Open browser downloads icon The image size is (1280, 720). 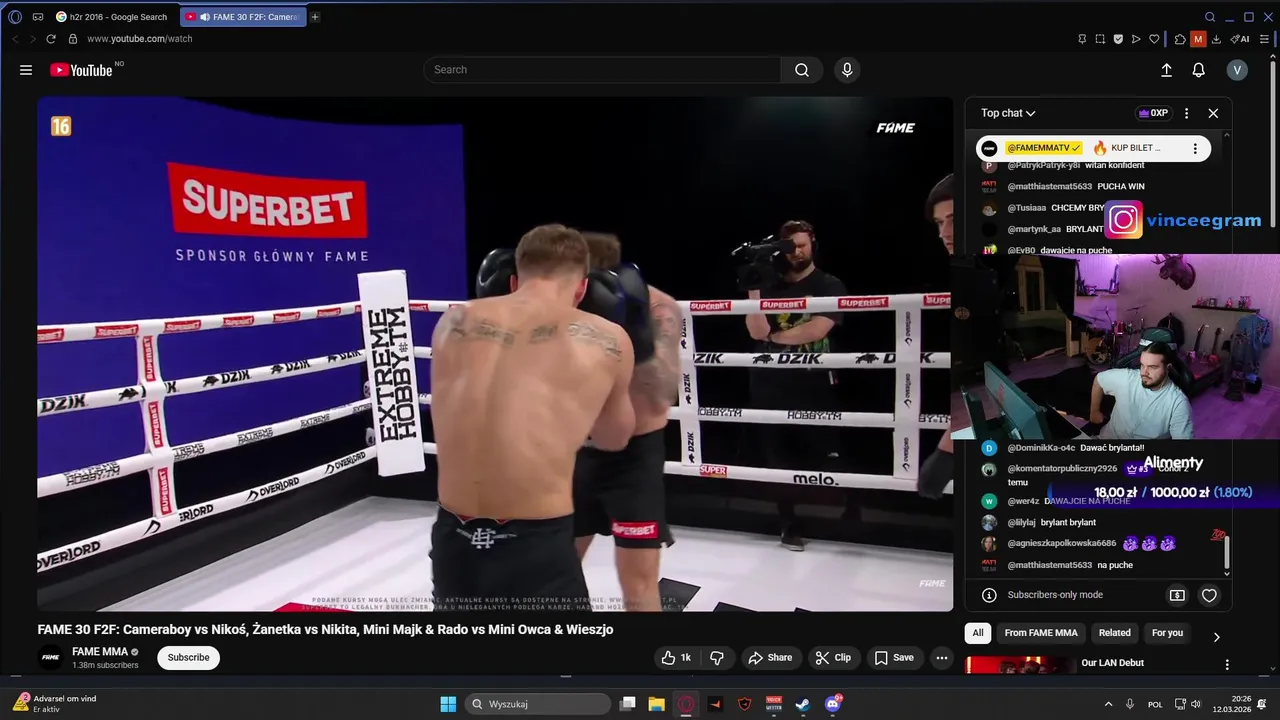point(1216,39)
